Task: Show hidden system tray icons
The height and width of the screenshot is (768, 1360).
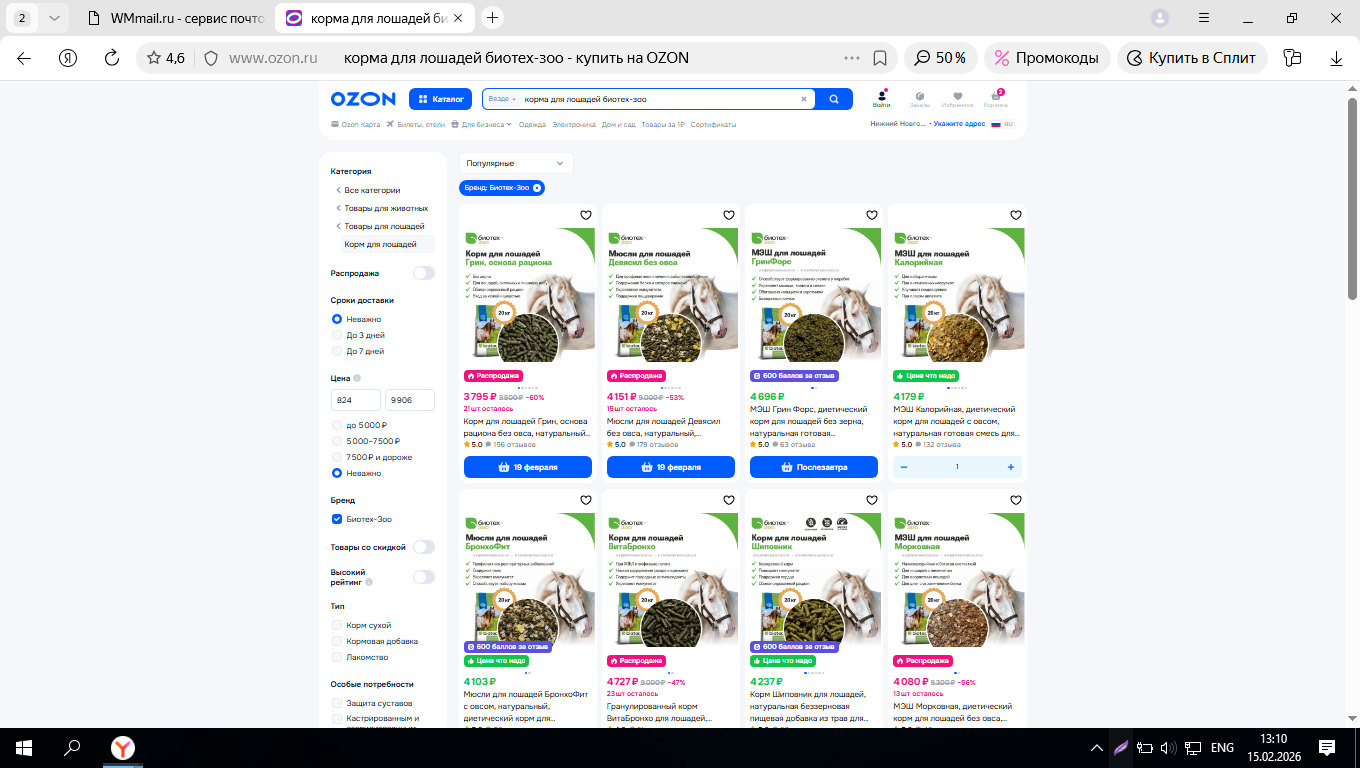Action: [1097, 748]
